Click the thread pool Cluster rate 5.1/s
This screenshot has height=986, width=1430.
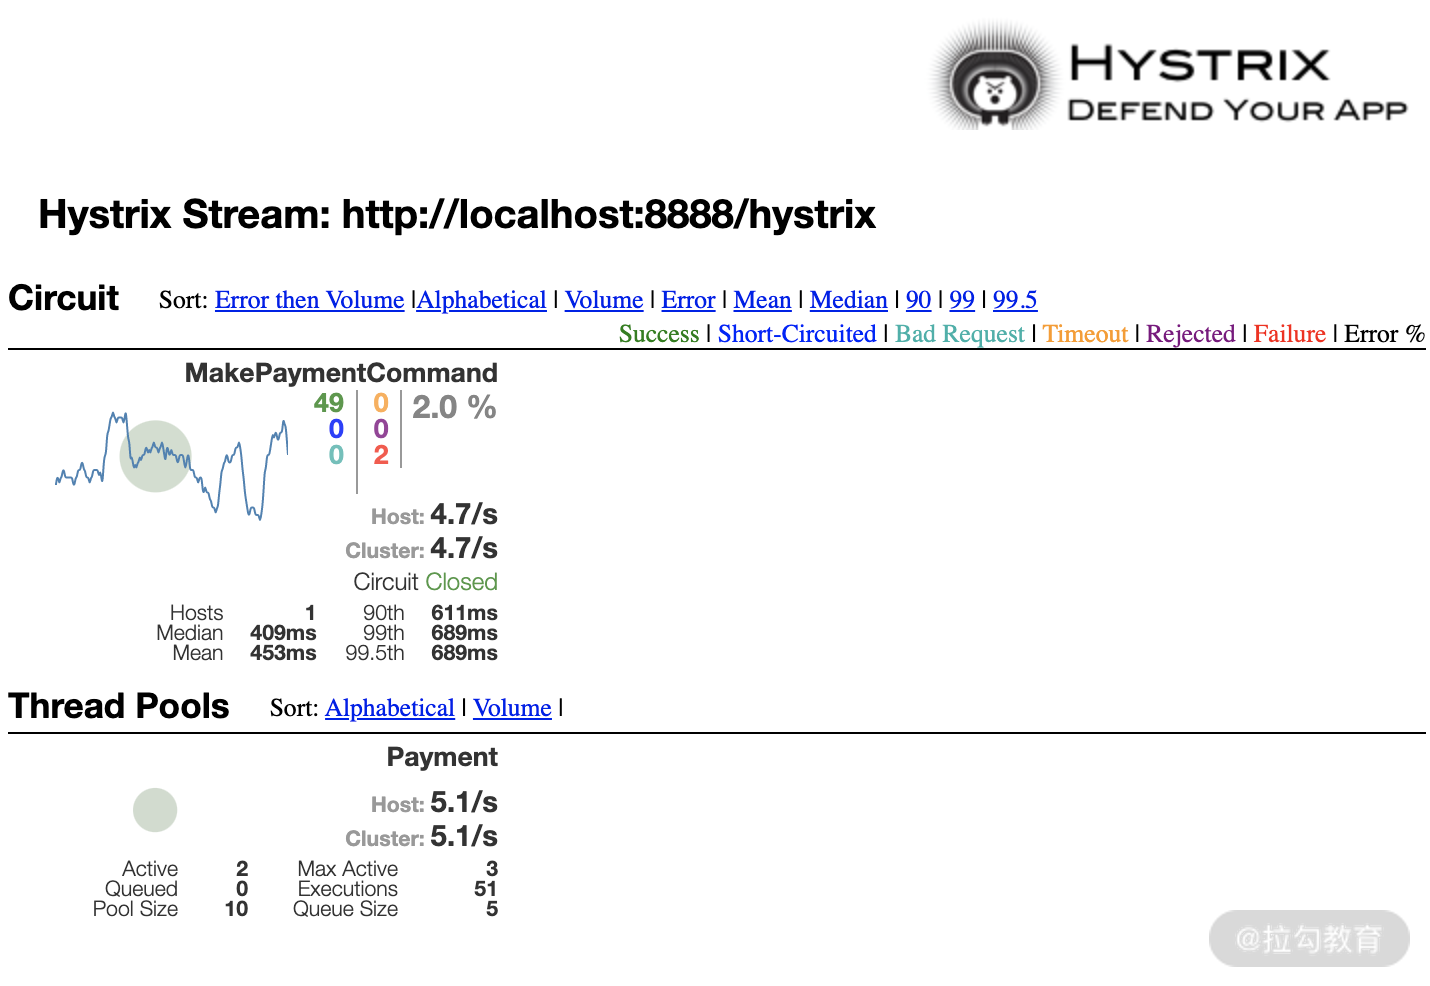[x=464, y=837]
